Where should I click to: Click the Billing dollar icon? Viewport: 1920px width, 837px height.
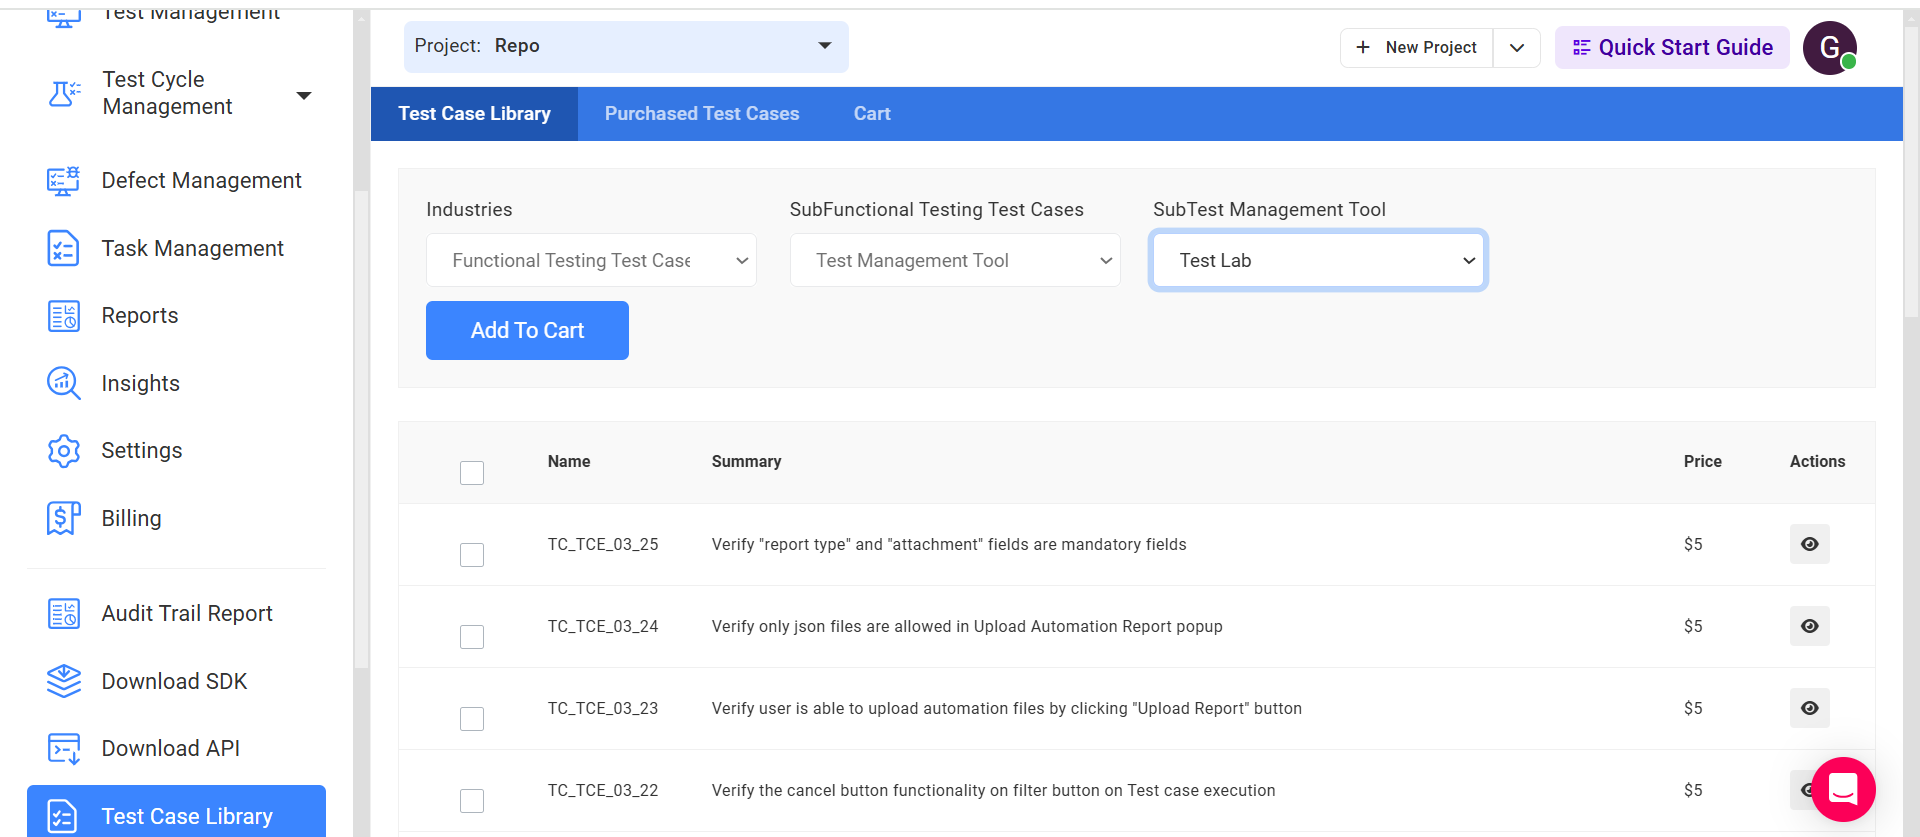click(64, 518)
